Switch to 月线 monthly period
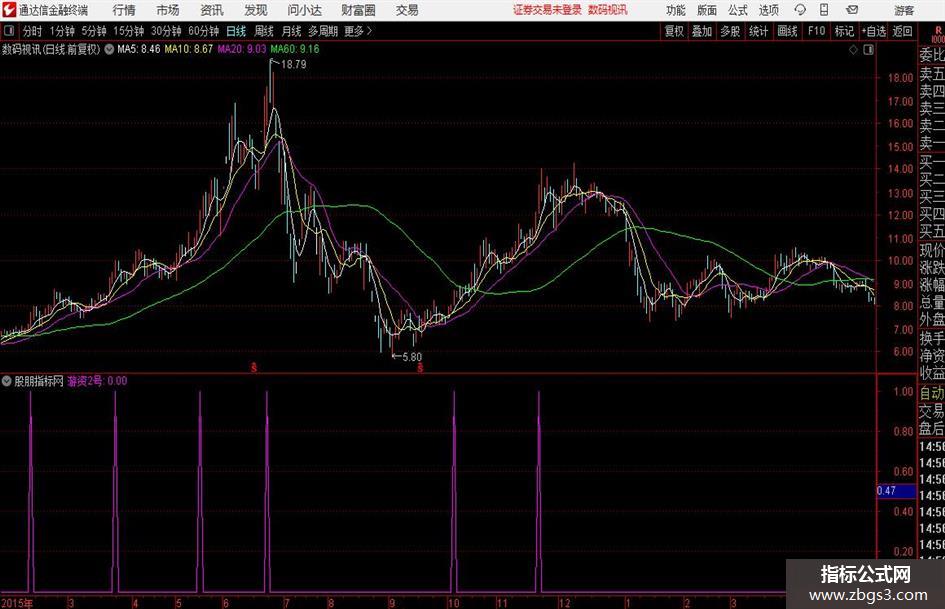This screenshot has width=945, height=609. (291, 31)
